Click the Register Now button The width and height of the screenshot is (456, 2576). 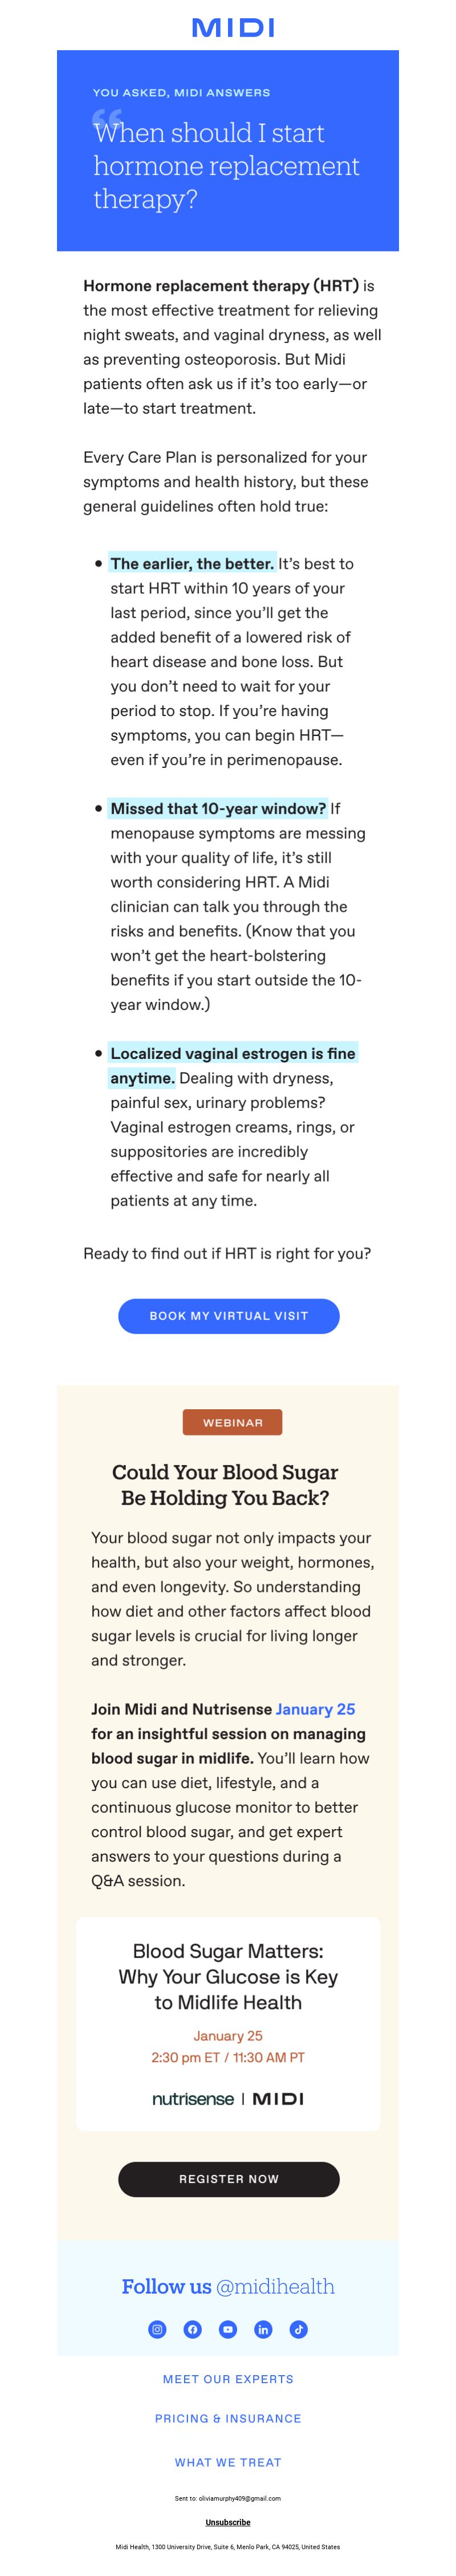coord(229,2178)
